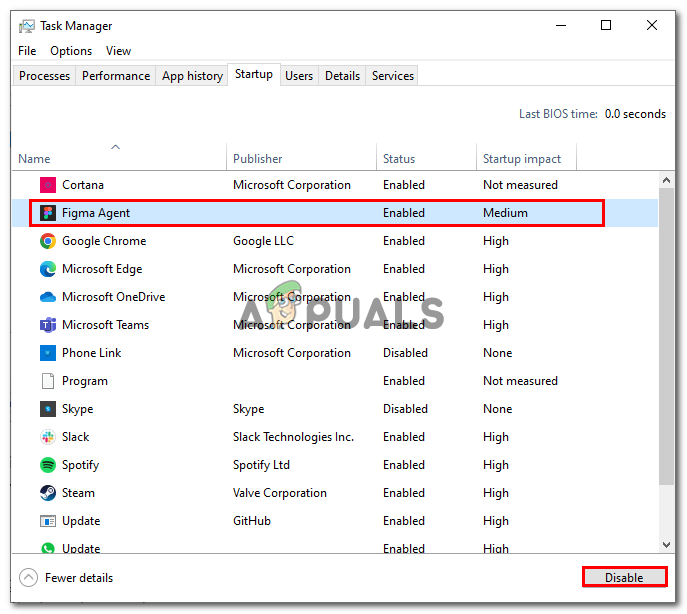Click the scrollbar down arrow
The image size is (687, 614).
click(666, 545)
